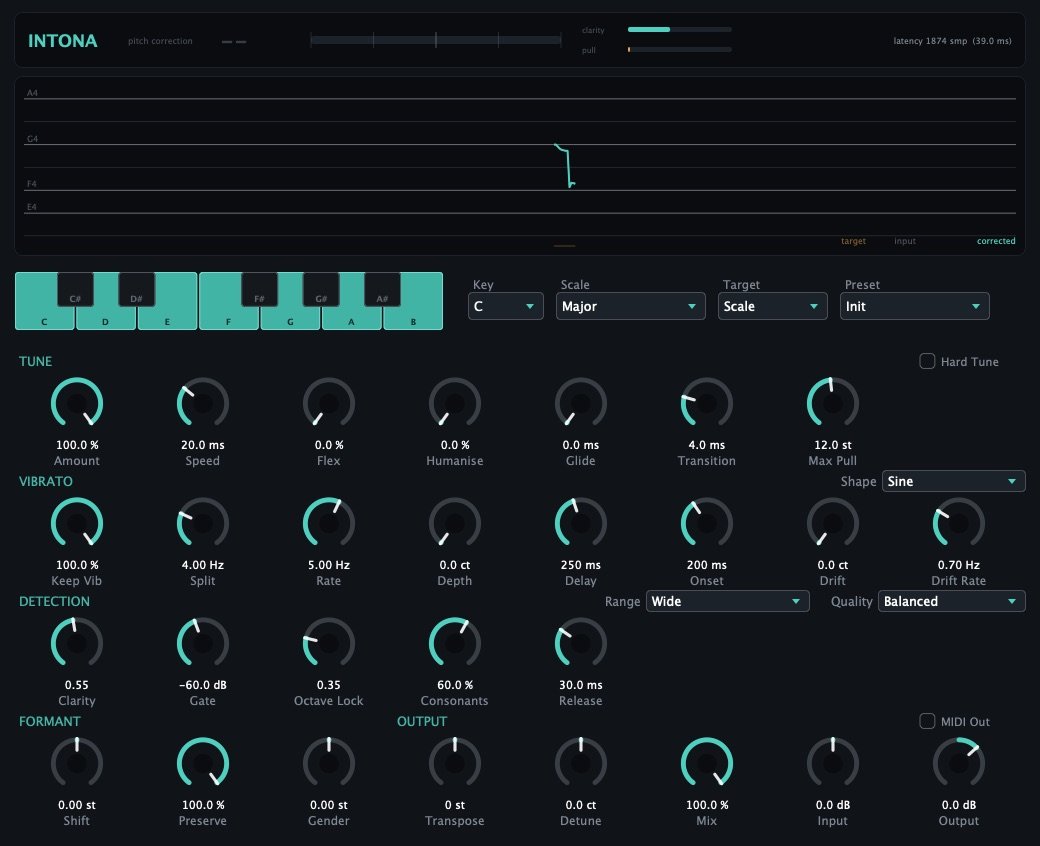This screenshot has width=1040, height=846.
Task: Click the Output gain knob
Action: click(958, 762)
